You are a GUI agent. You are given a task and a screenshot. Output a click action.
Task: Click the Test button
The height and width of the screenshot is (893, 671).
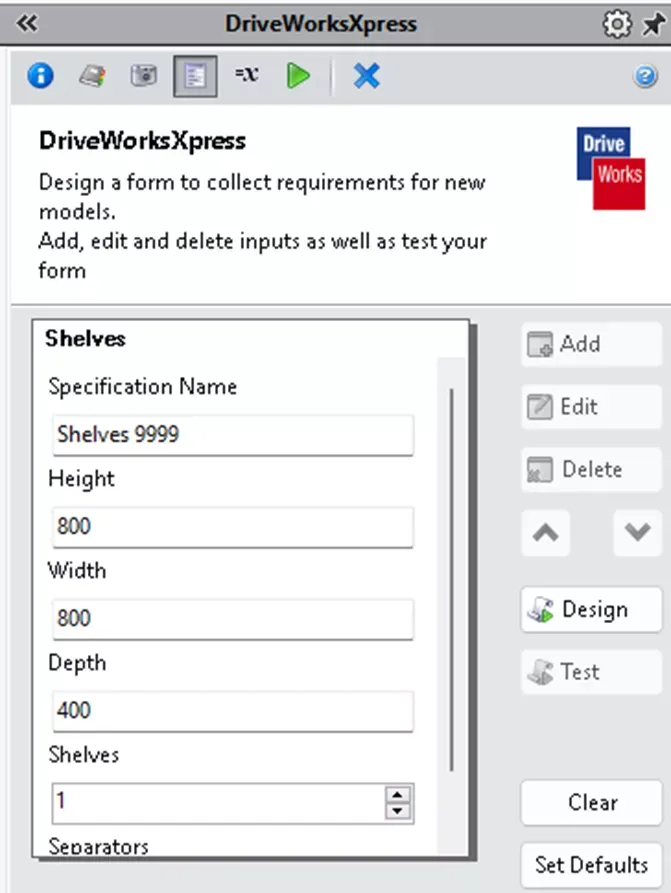click(x=591, y=672)
